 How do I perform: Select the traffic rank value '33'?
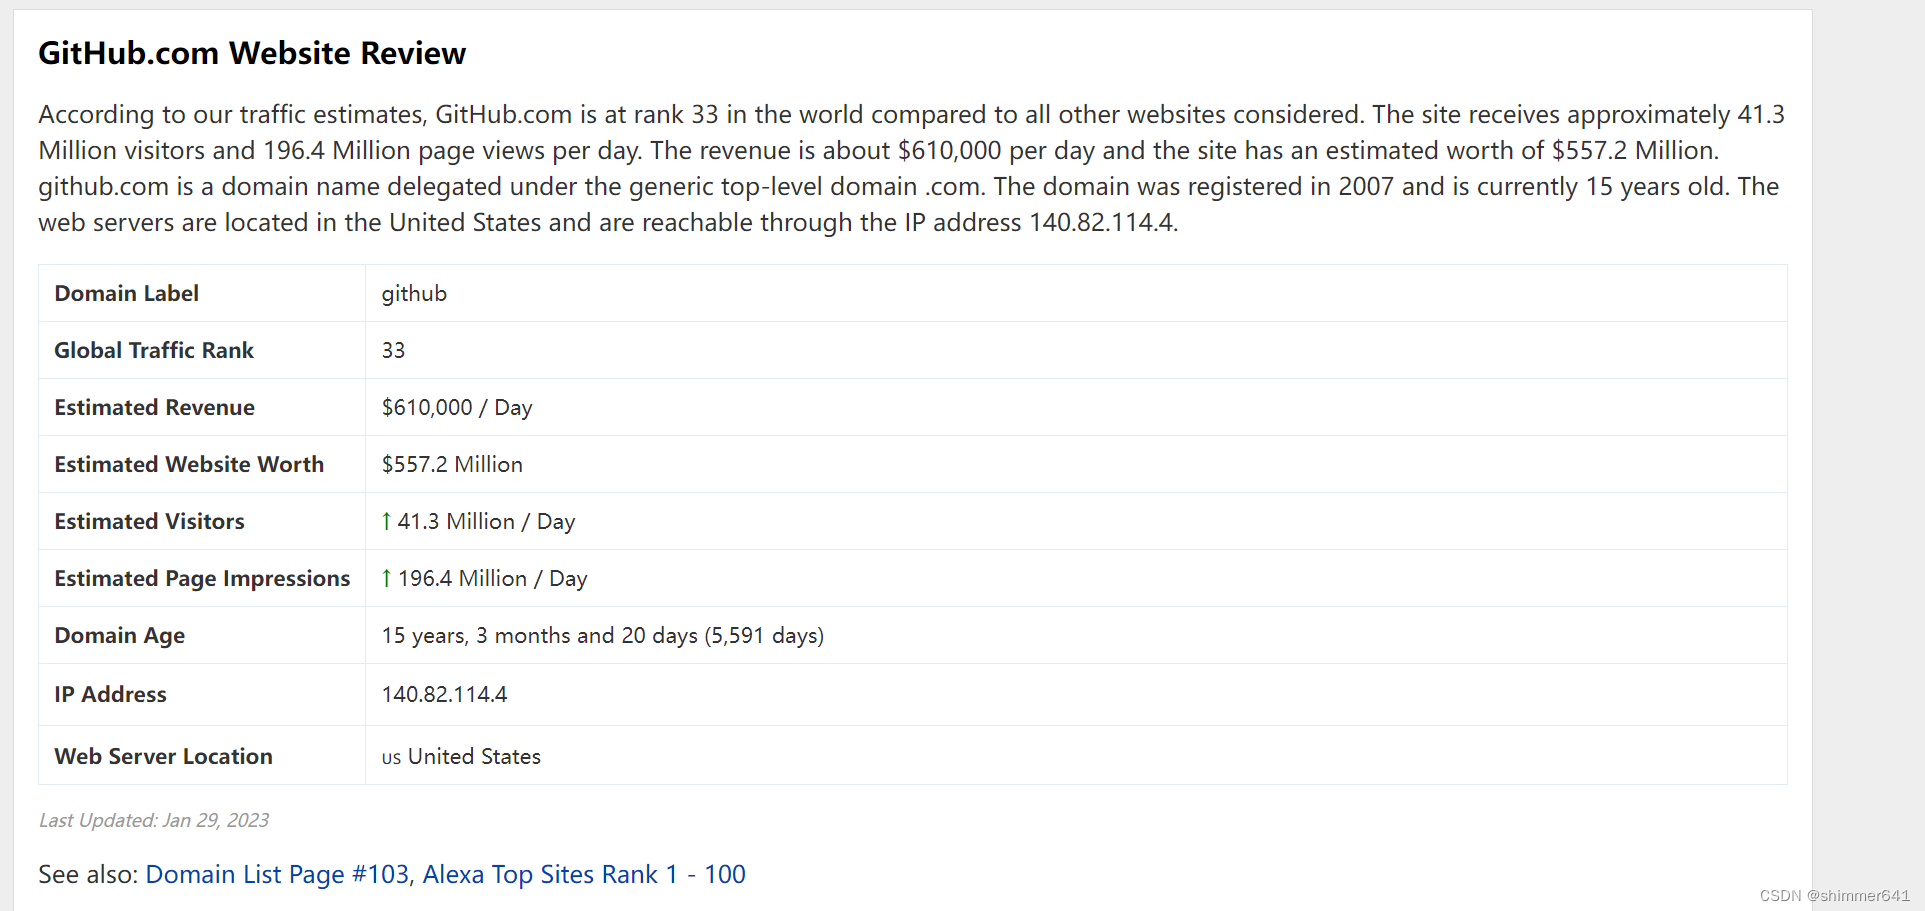393,351
